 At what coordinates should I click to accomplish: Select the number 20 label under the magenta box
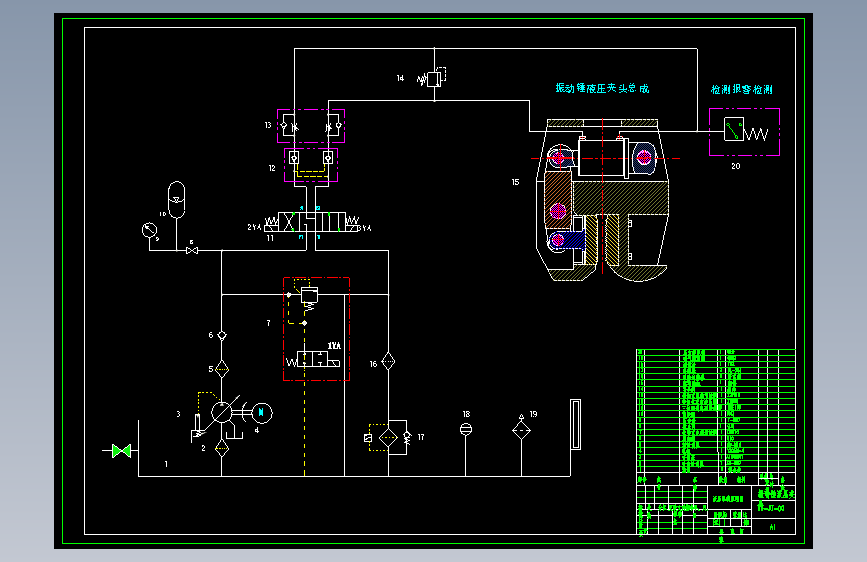click(736, 166)
